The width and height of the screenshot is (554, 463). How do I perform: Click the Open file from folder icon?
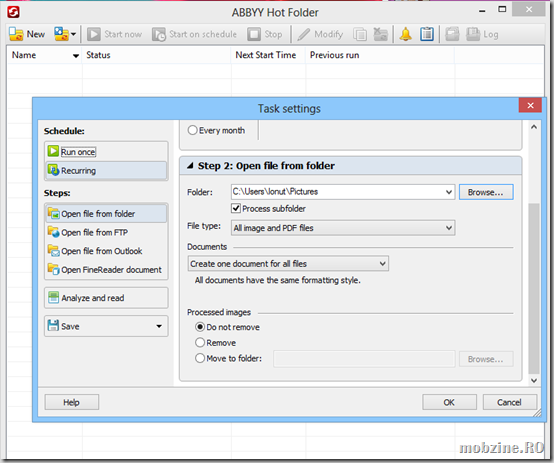tap(53, 213)
